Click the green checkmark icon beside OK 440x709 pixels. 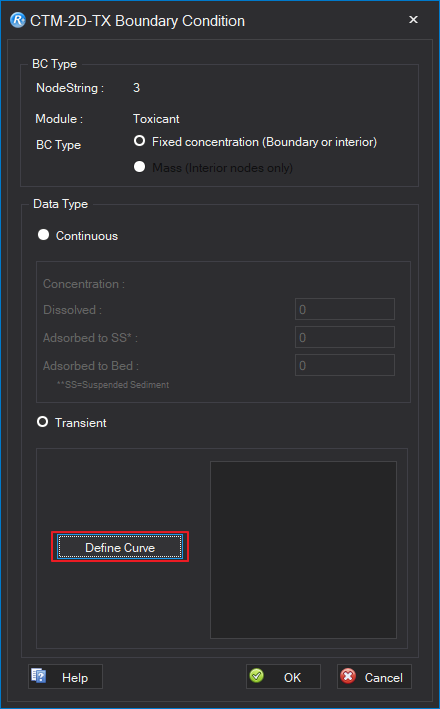256,676
